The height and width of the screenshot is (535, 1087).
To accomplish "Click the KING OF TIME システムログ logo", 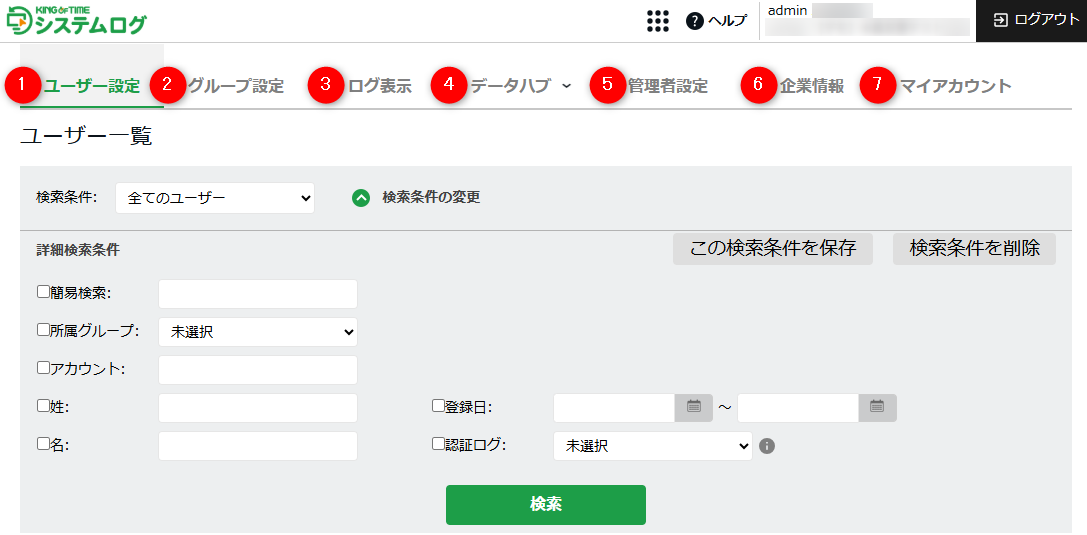I will click(76, 21).
